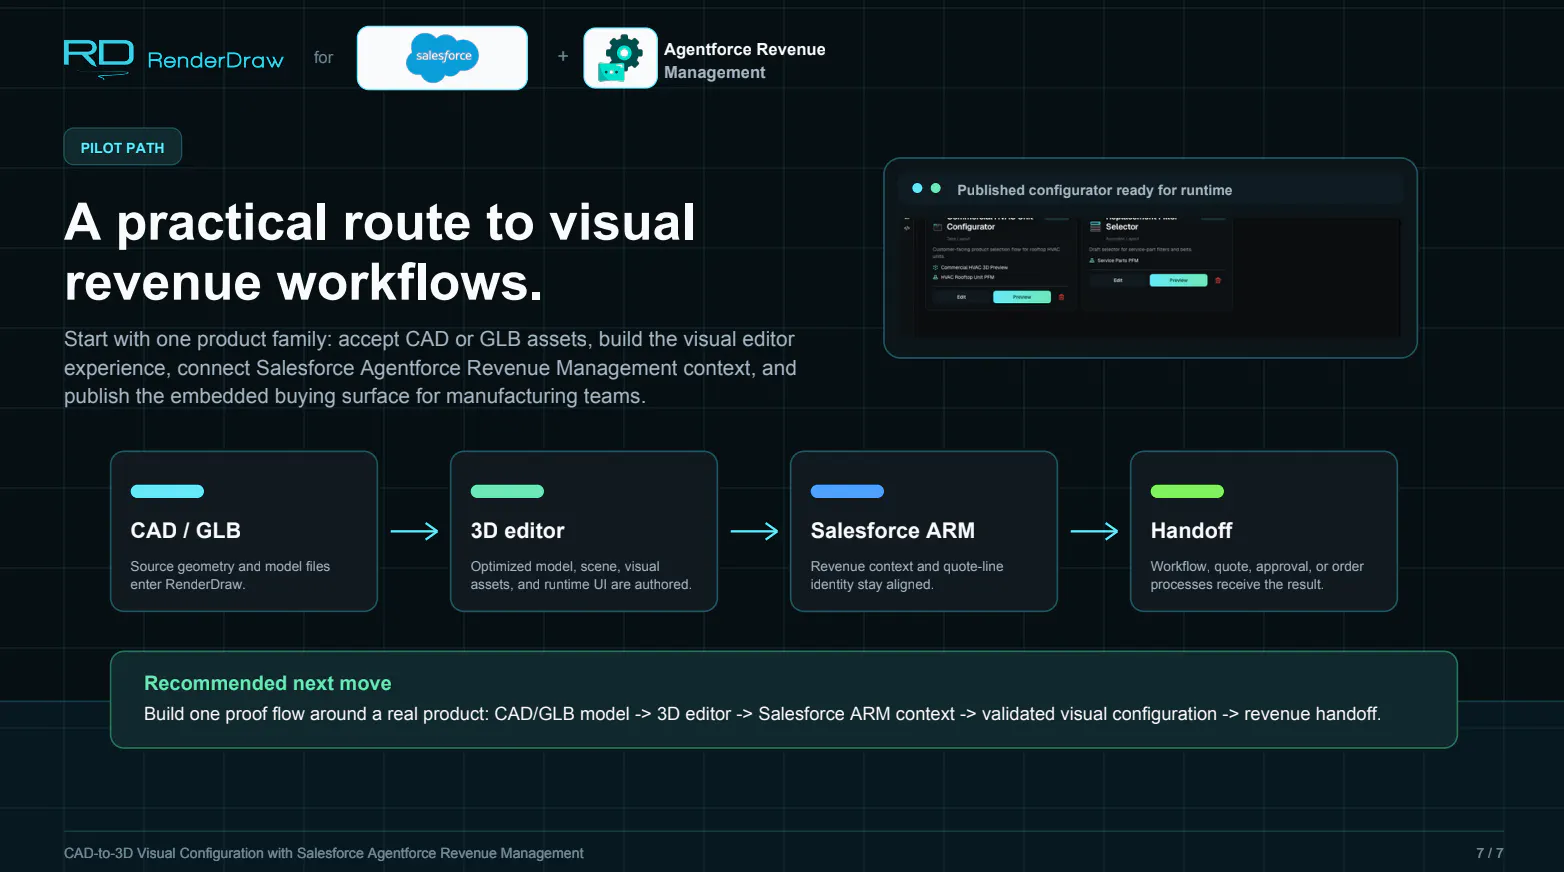Click the RenderDraw RD logo
Screen dimensions: 1564x872
coord(99,57)
